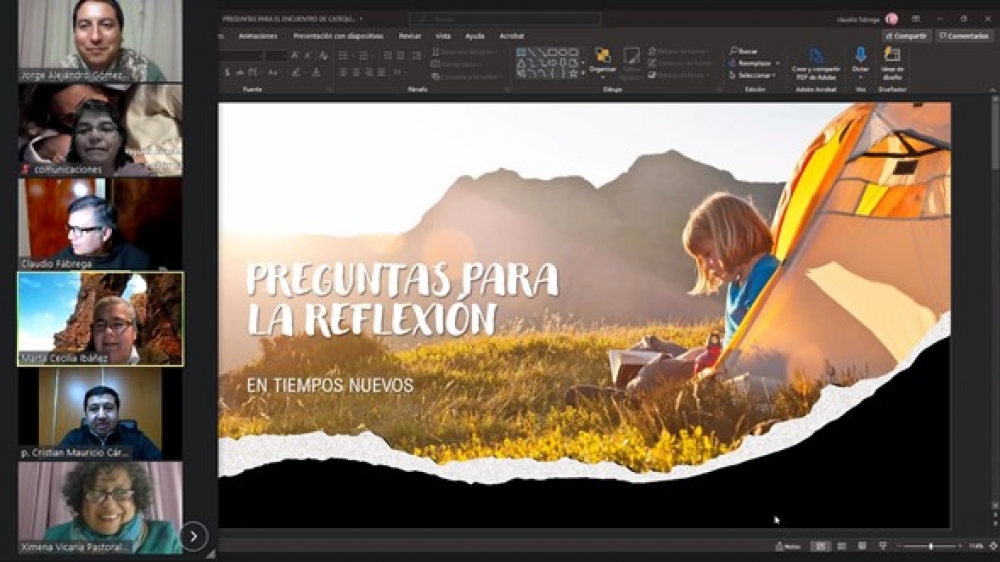This screenshot has width=1000, height=562.
Task: Toggle the Notas pane
Action: (x=789, y=546)
